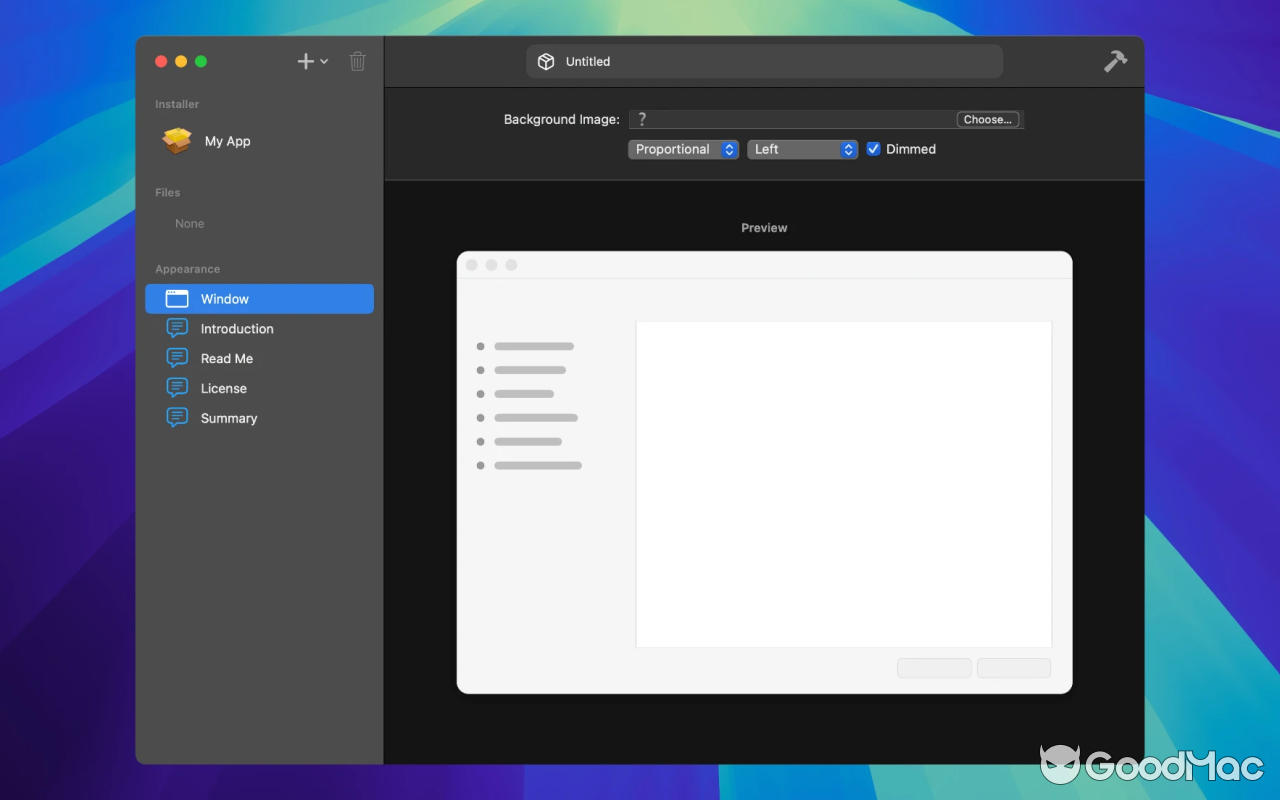Viewport: 1280px width, 800px height.
Task: Click the window icon next to Window
Action: [x=175, y=298]
